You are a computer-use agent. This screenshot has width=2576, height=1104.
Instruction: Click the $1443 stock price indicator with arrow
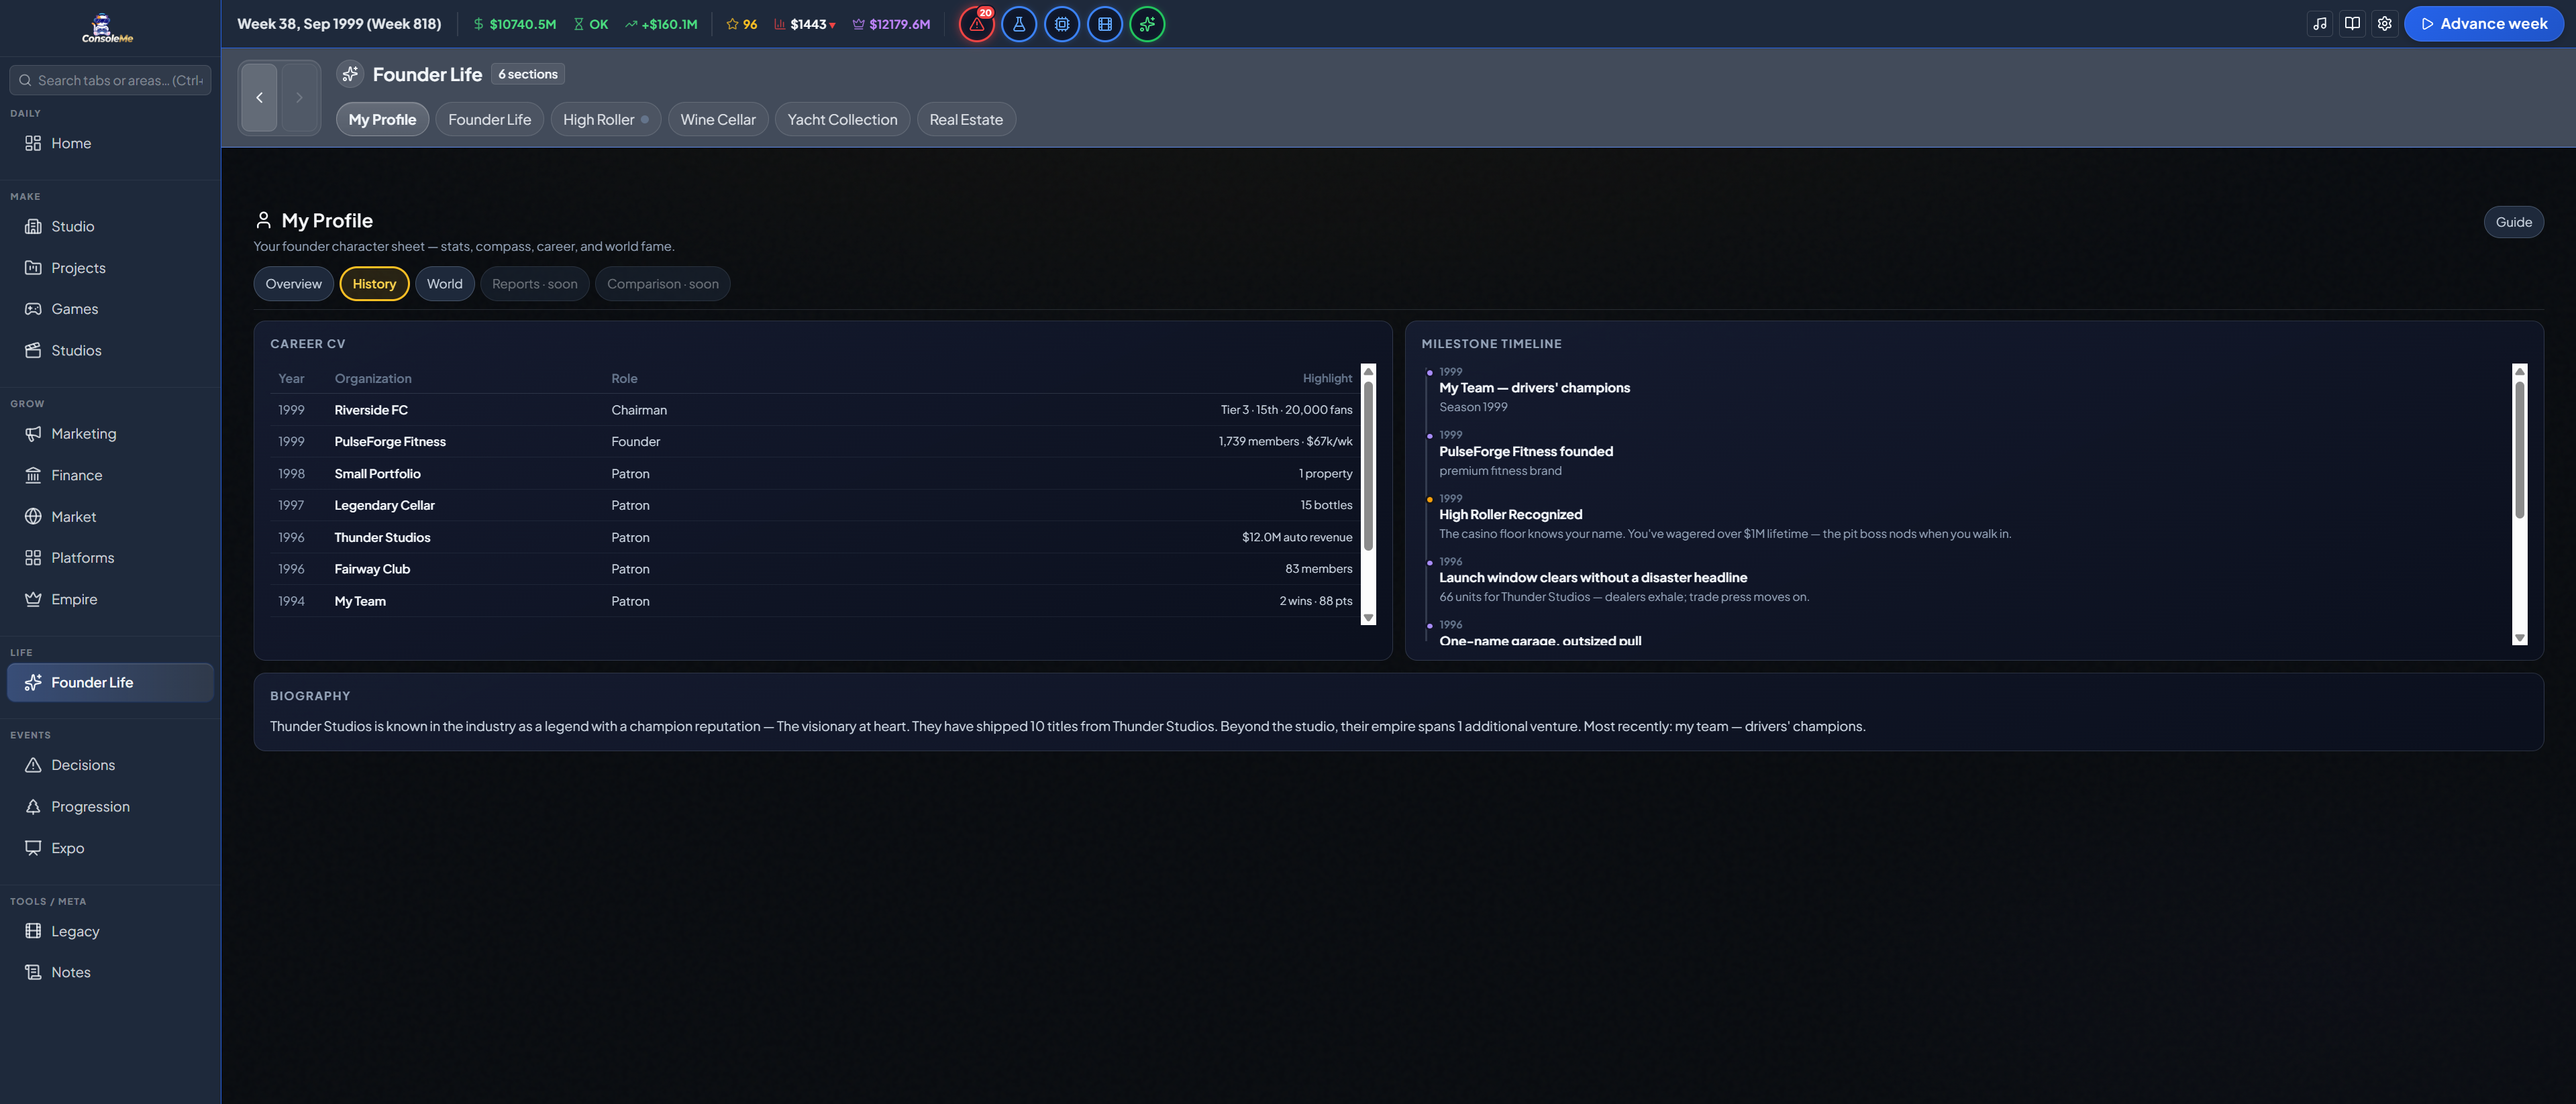[x=805, y=24]
